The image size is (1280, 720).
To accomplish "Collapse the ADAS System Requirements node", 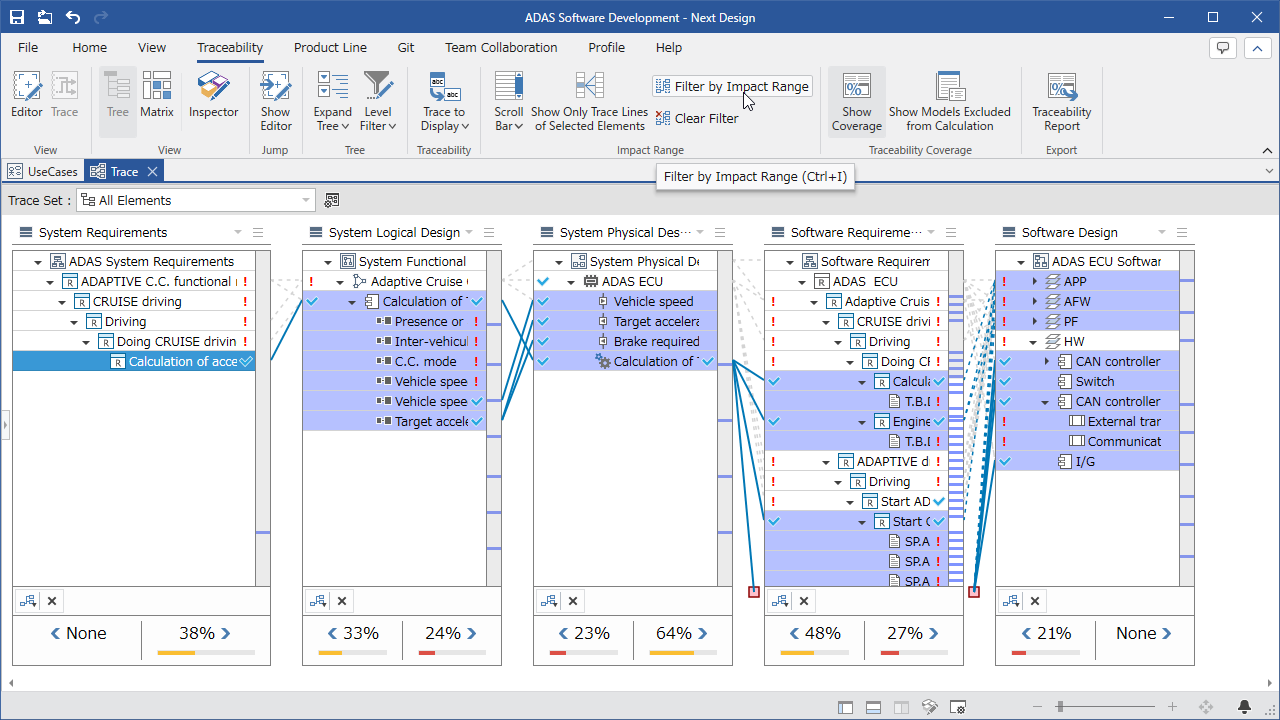I will [37, 261].
